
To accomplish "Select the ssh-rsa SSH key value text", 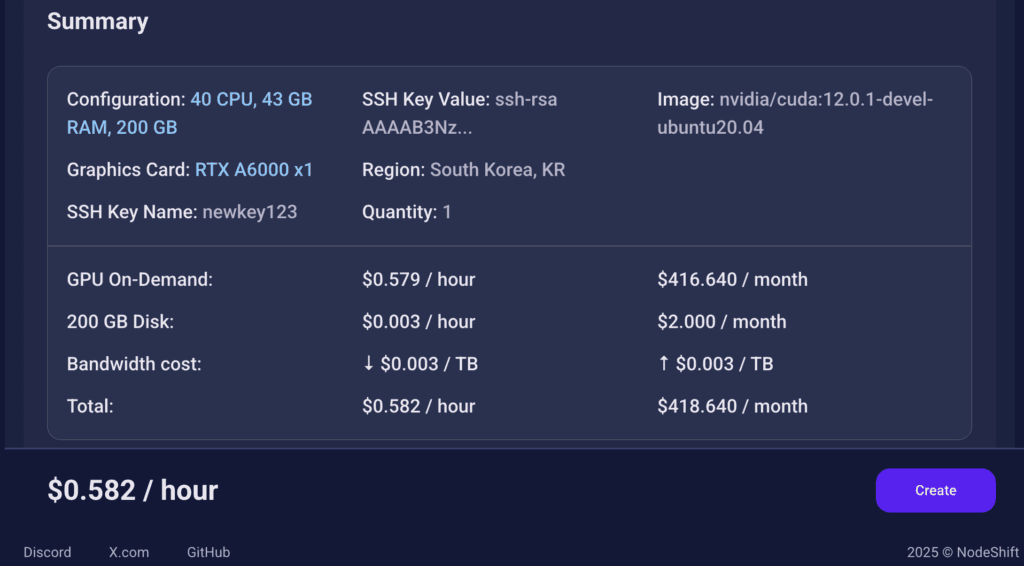I will click(526, 100).
